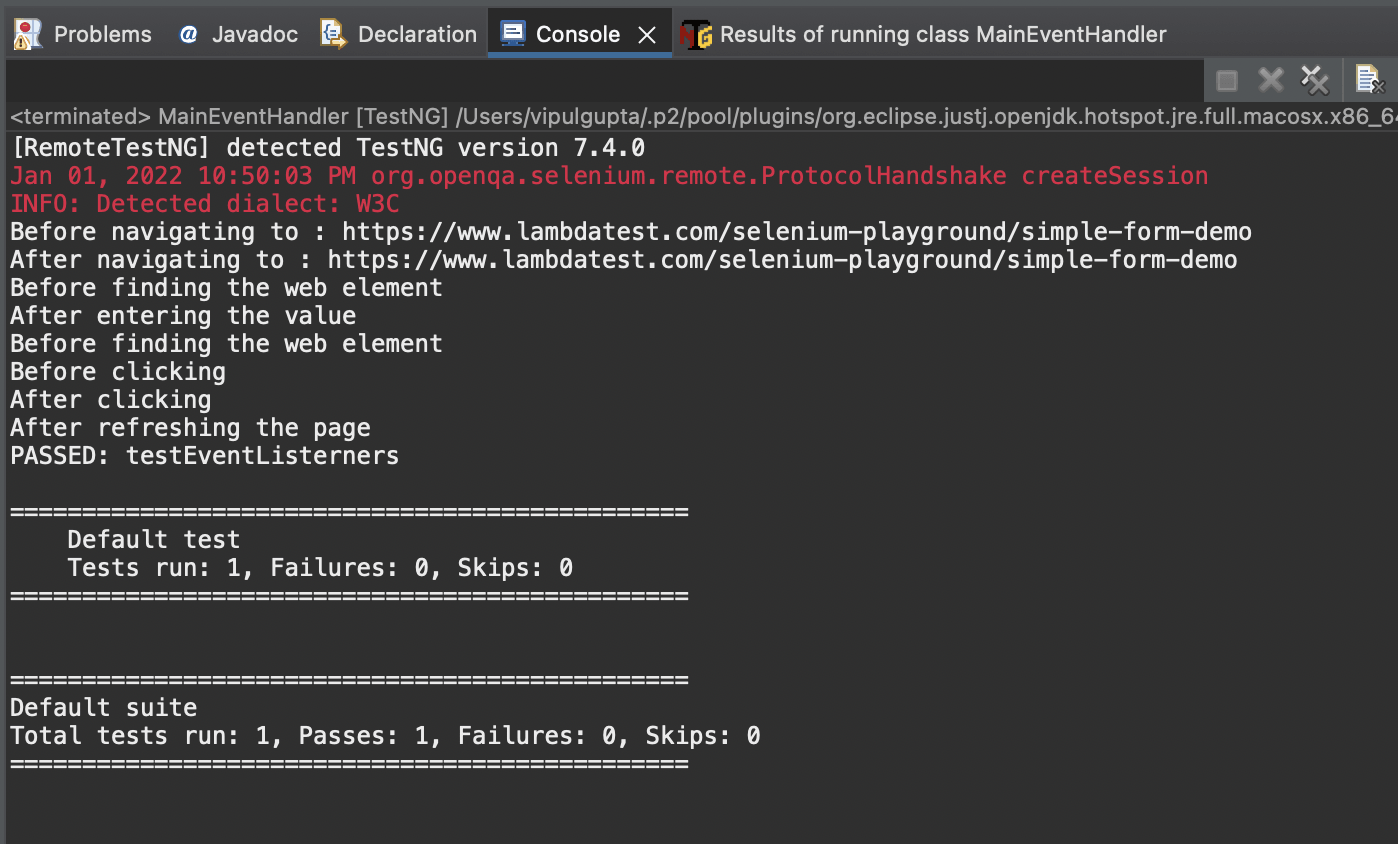Click the Console tab monitor icon

(x=512, y=34)
